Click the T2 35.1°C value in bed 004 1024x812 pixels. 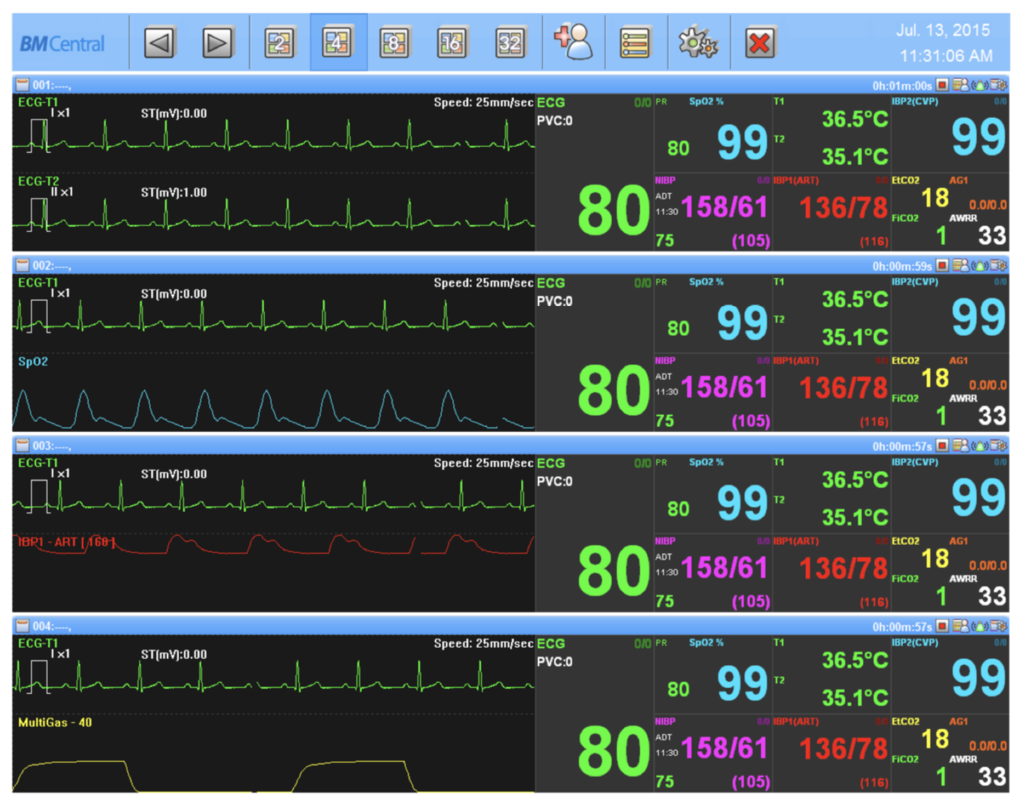pyautogui.click(x=855, y=698)
